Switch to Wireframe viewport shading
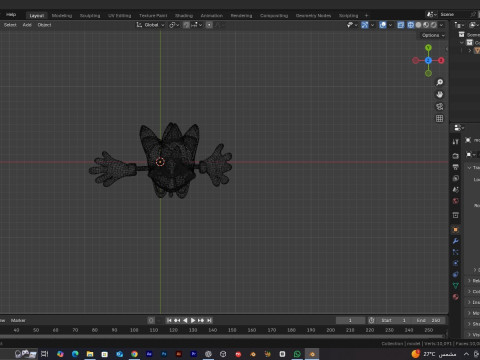The height and width of the screenshot is (360, 480). (x=411, y=25)
